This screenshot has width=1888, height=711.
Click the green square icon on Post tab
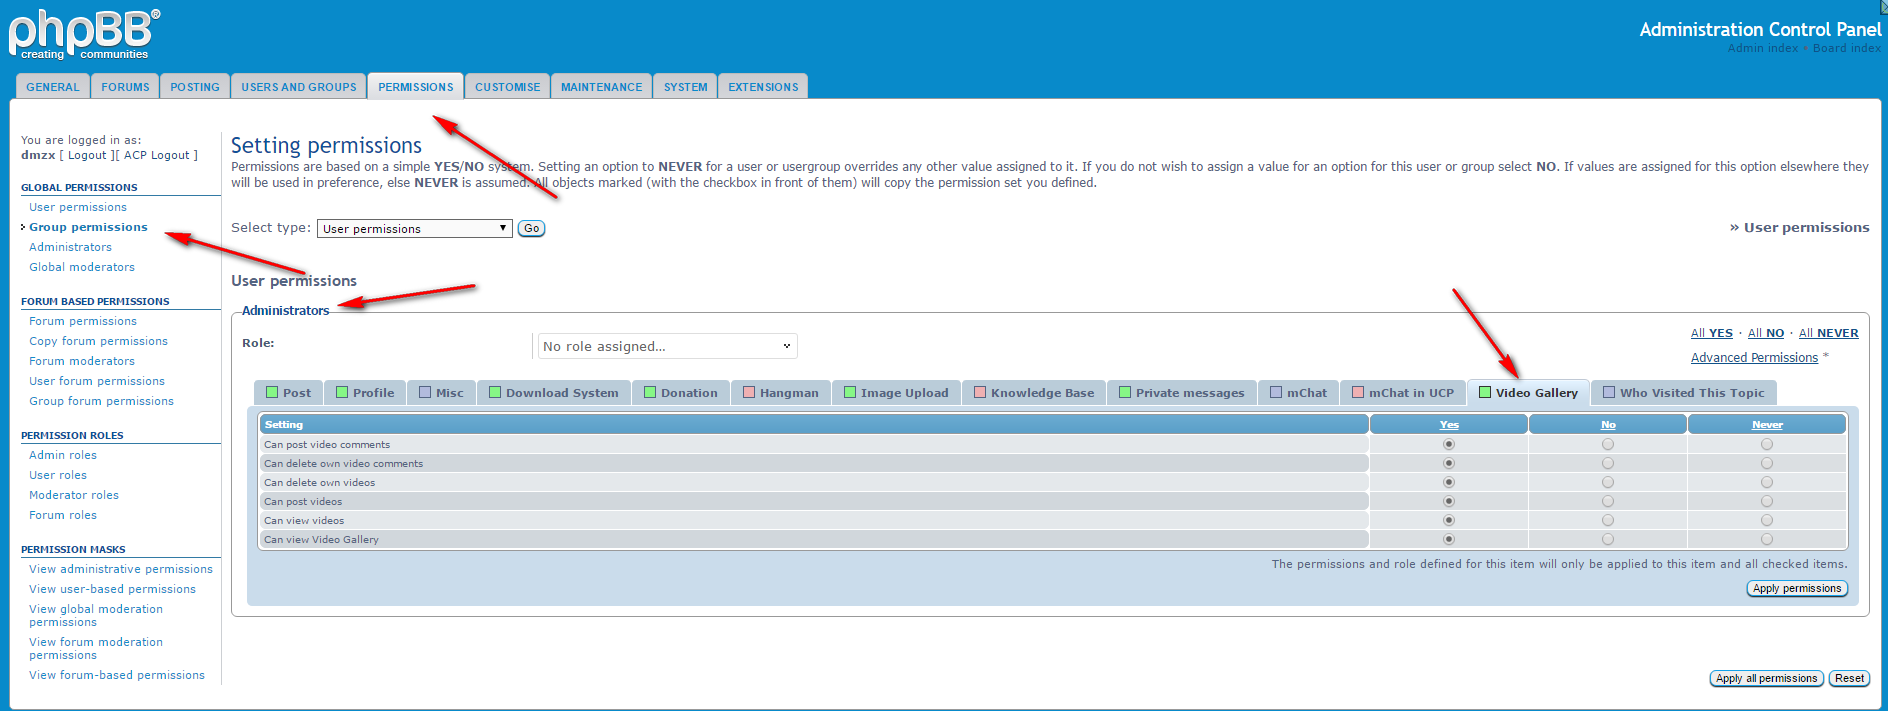click(272, 393)
